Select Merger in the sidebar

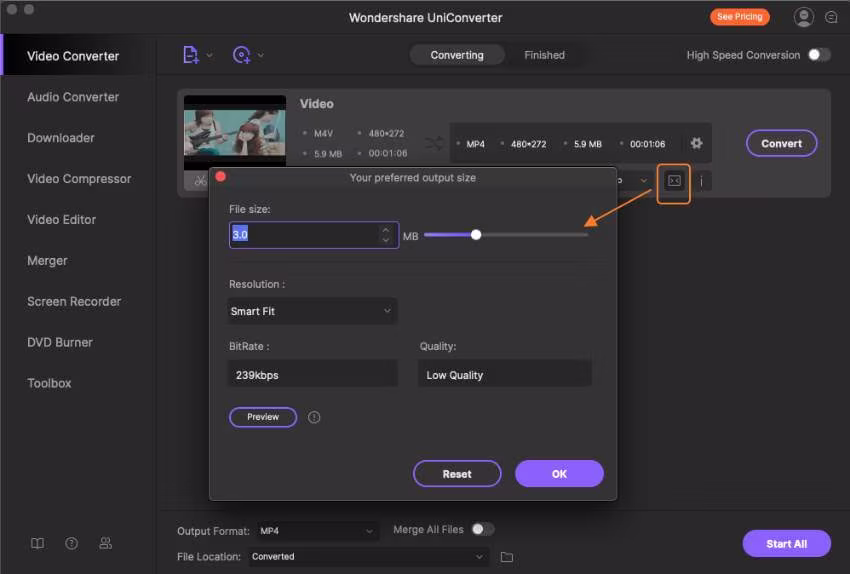(x=47, y=261)
